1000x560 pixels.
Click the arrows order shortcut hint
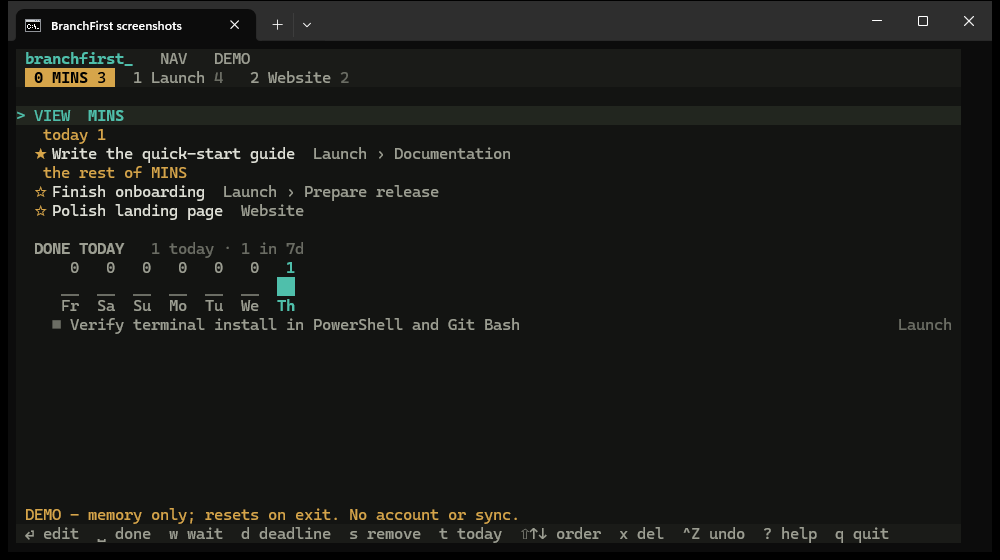561,534
